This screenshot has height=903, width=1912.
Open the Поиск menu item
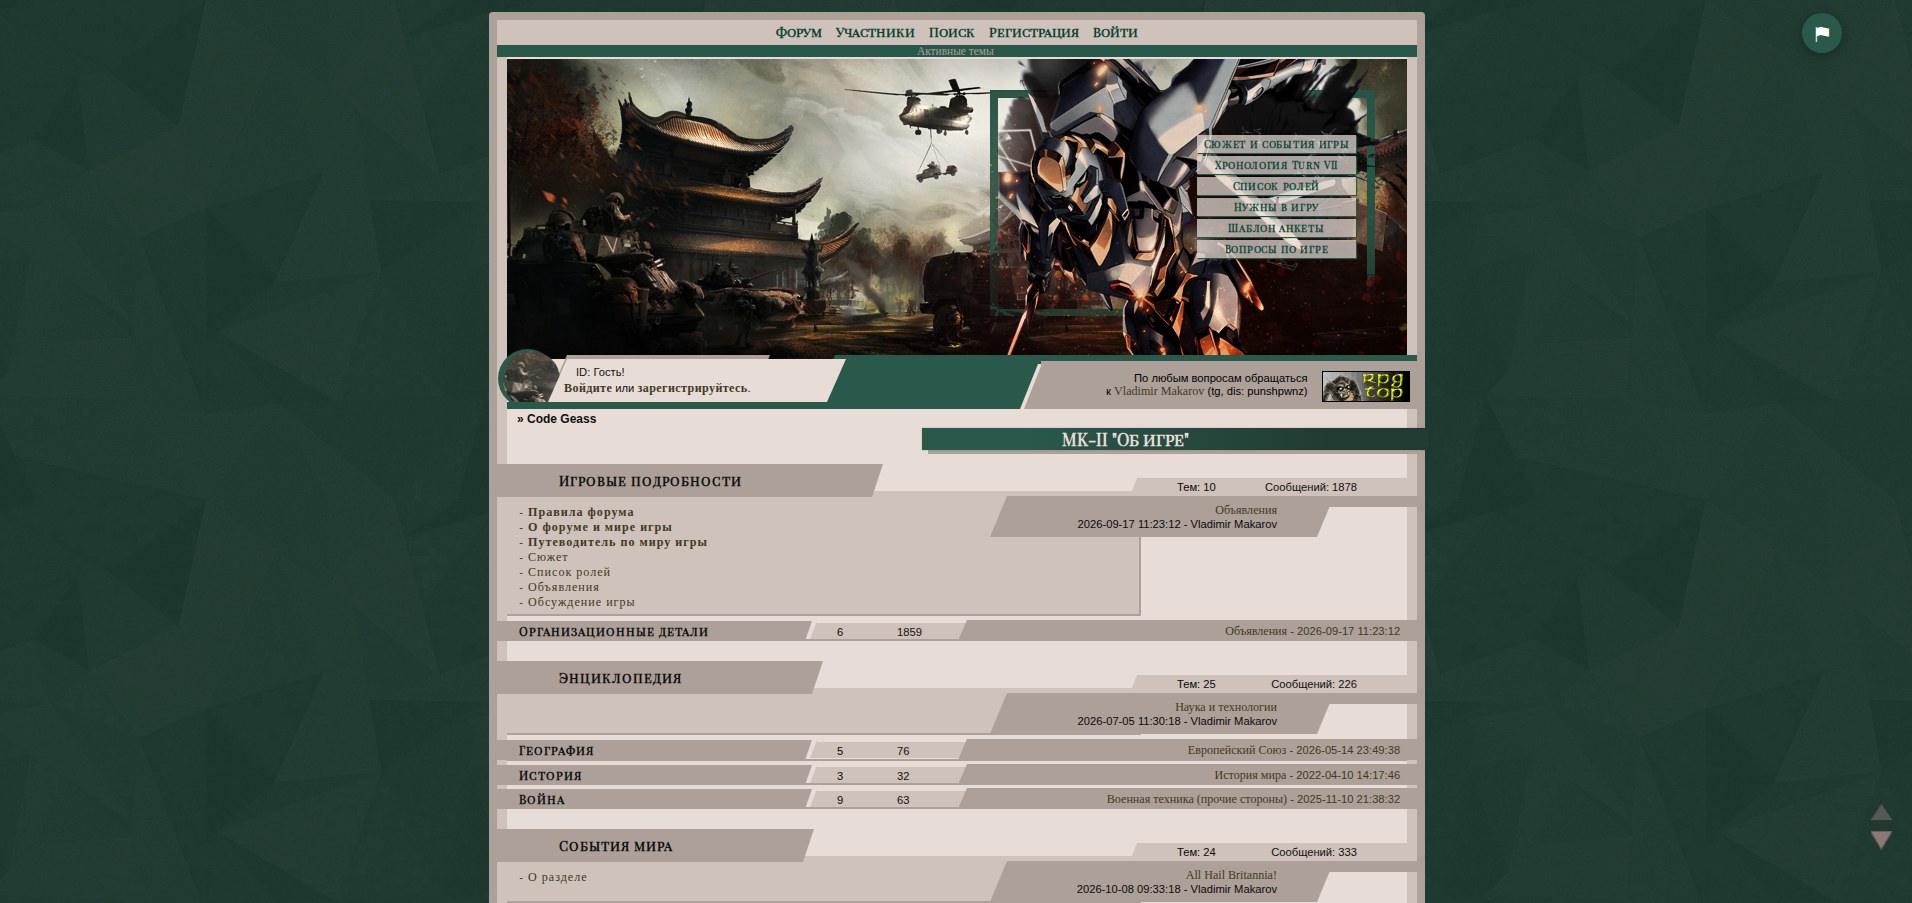coord(951,33)
